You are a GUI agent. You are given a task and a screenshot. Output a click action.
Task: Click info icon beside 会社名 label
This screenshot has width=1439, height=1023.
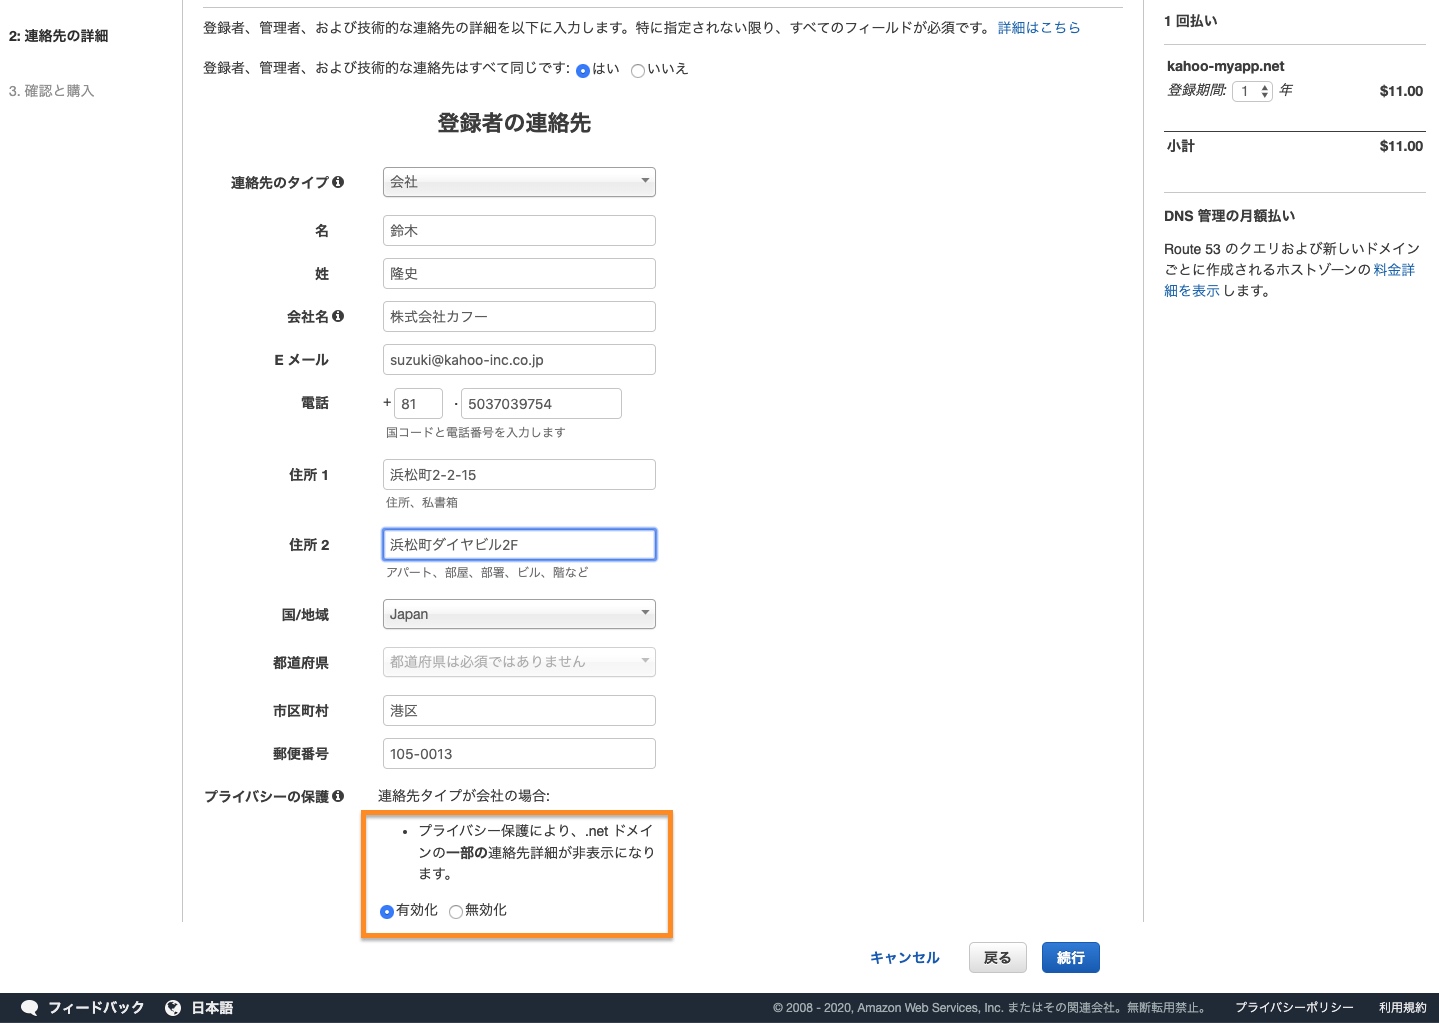[x=338, y=316]
